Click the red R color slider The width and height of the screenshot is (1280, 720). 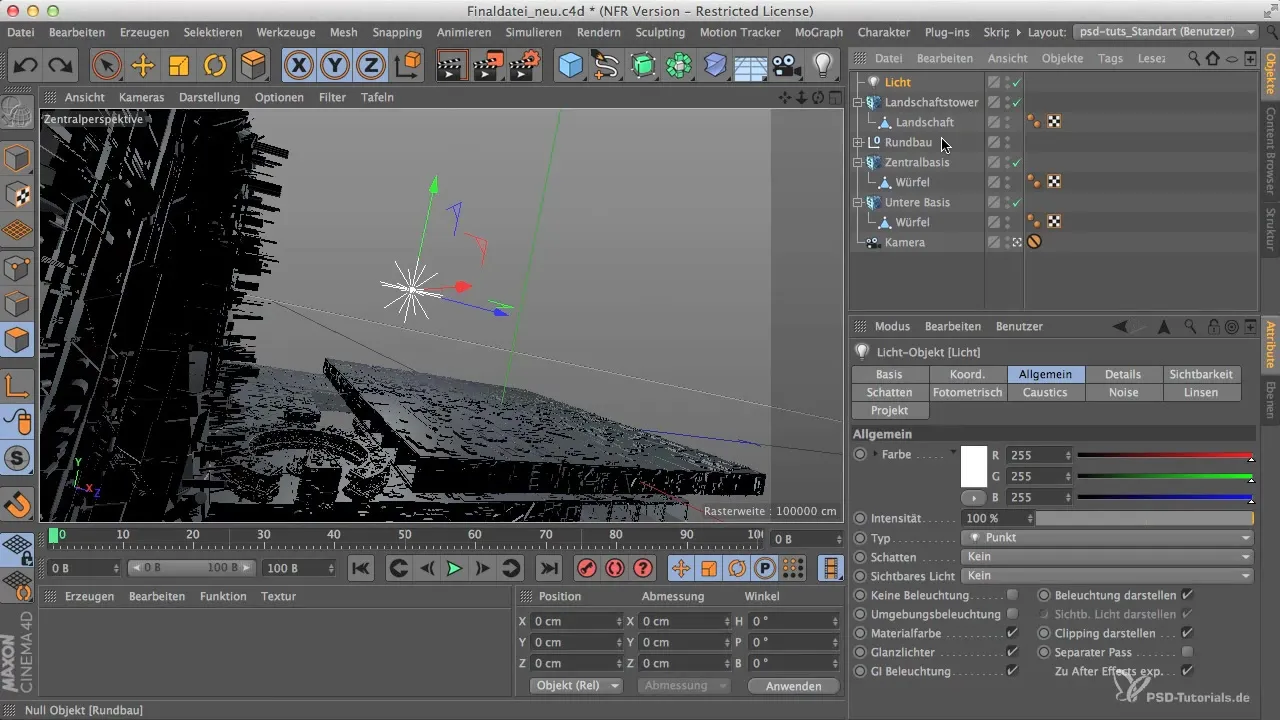[x=1165, y=455]
